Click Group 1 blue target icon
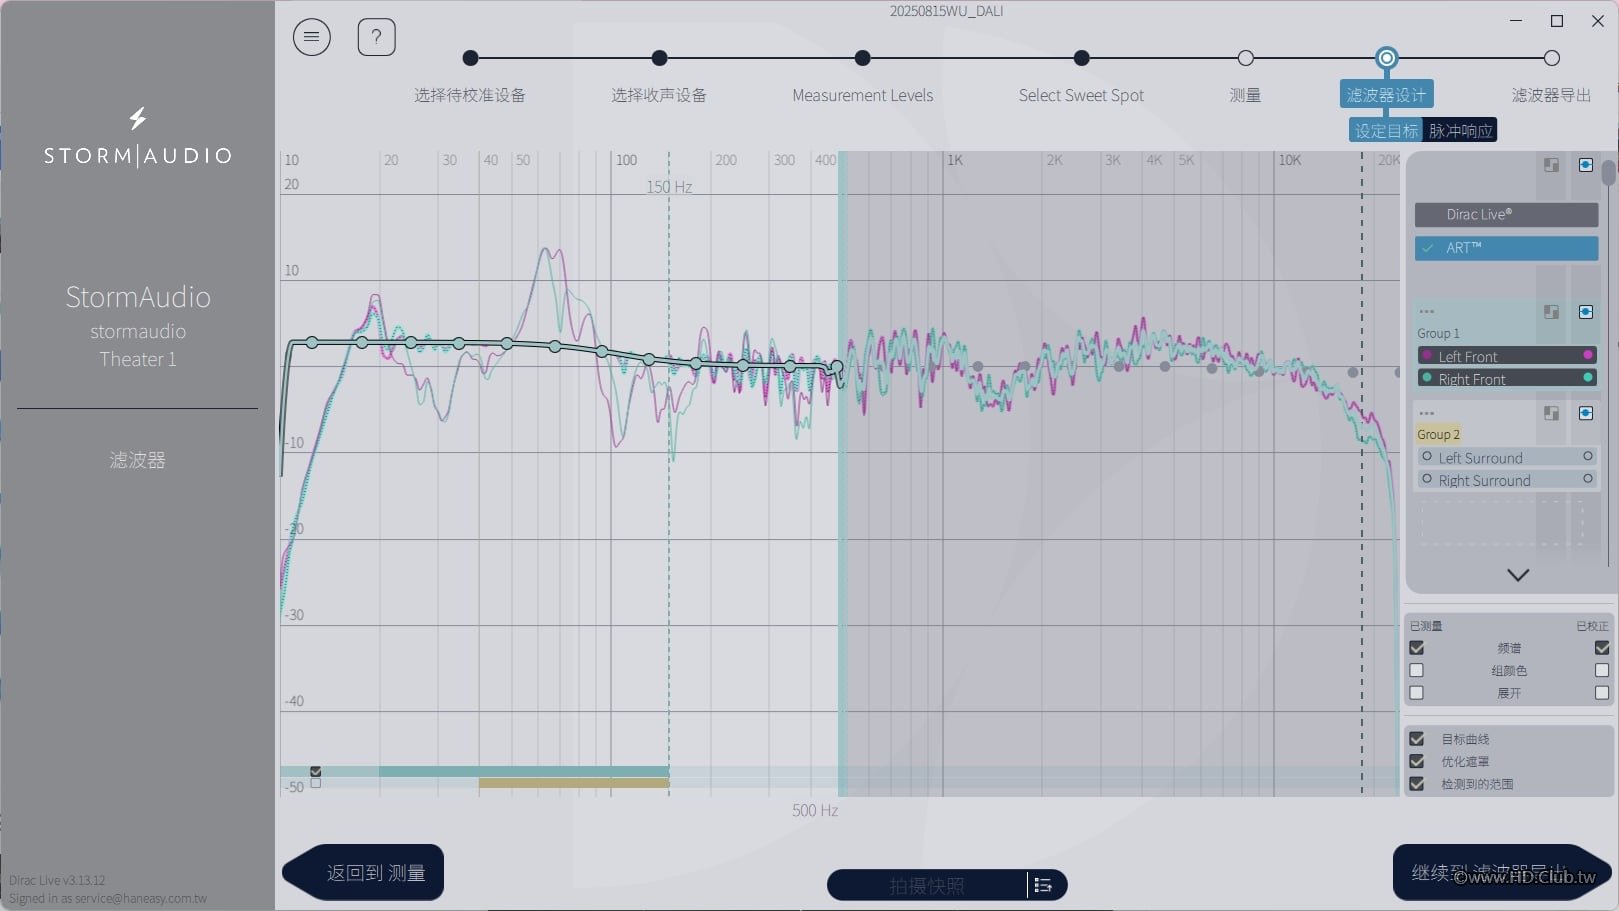The height and width of the screenshot is (911, 1619). point(1586,312)
